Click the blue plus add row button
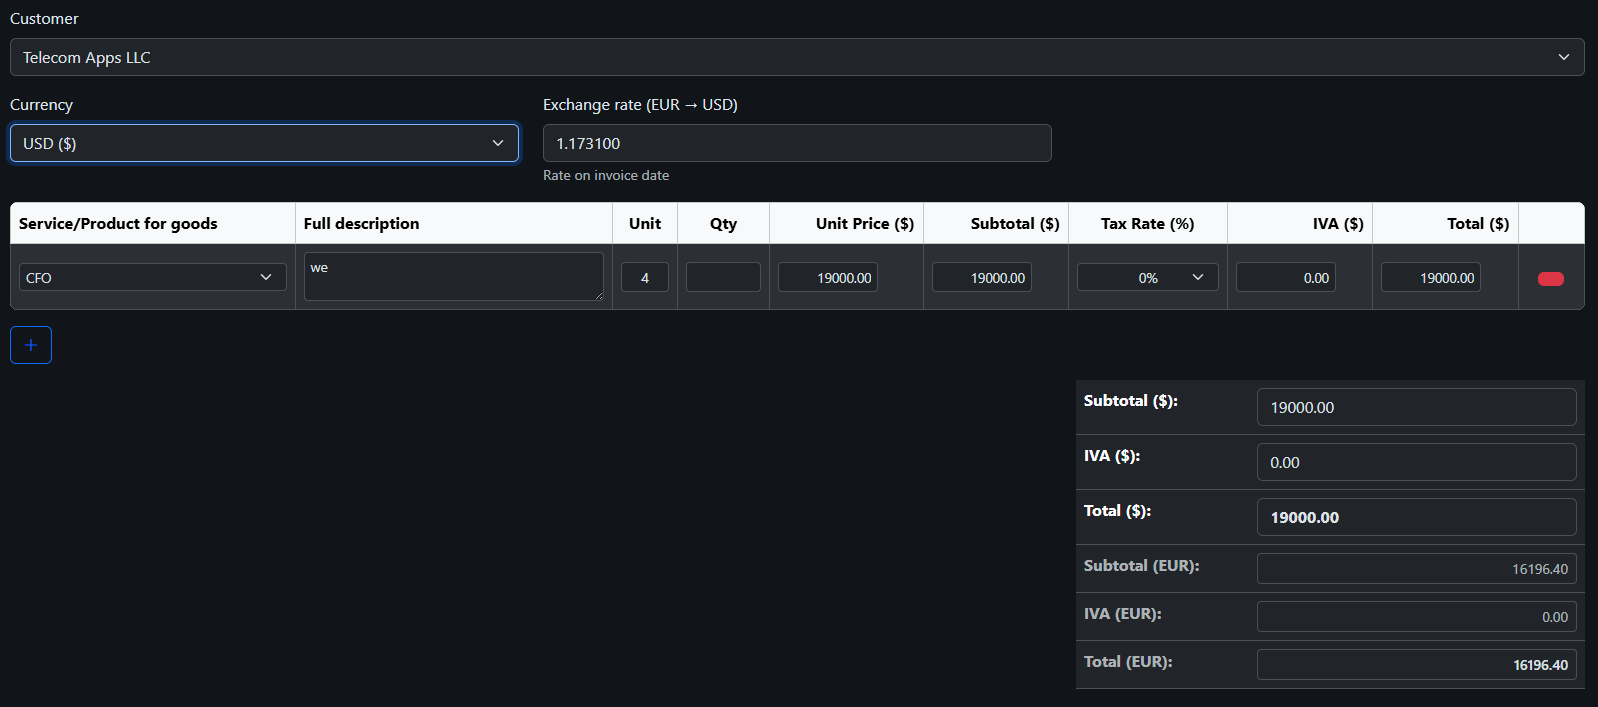Image resolution: width=1598 pixels, height=707 pixels. tap(31, 345)
